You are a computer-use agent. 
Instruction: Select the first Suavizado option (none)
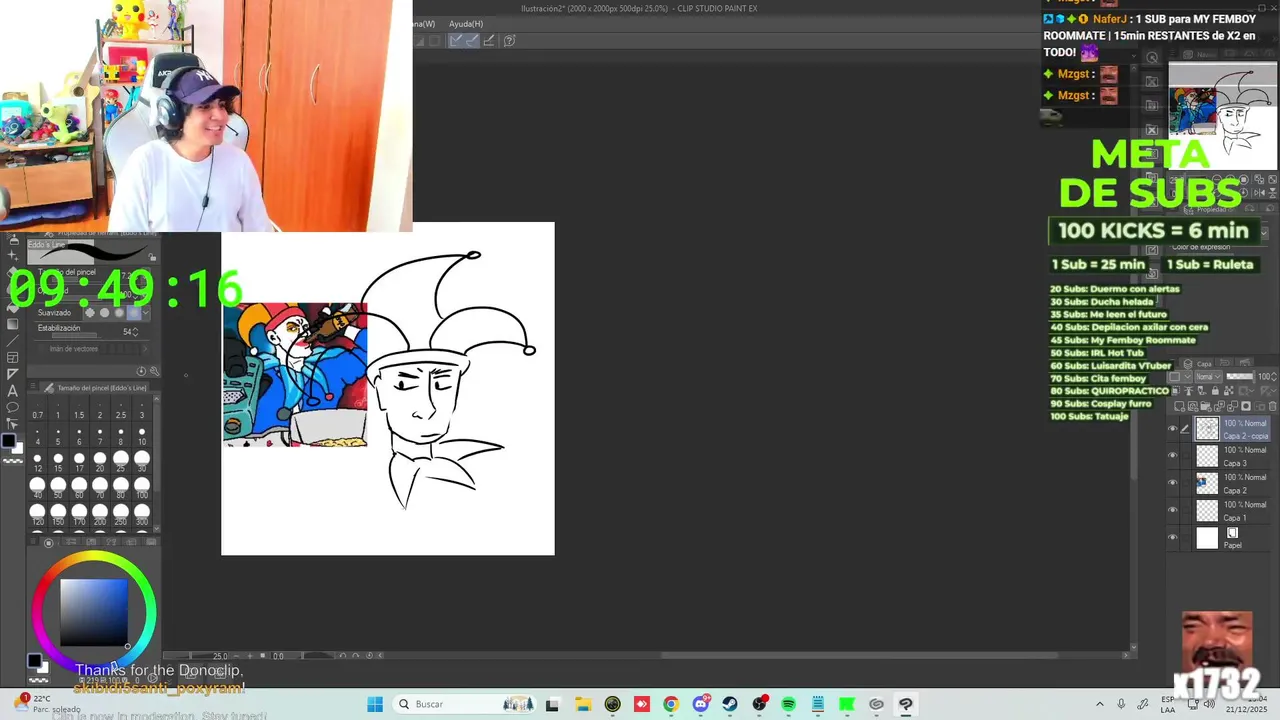click(89, 313)
